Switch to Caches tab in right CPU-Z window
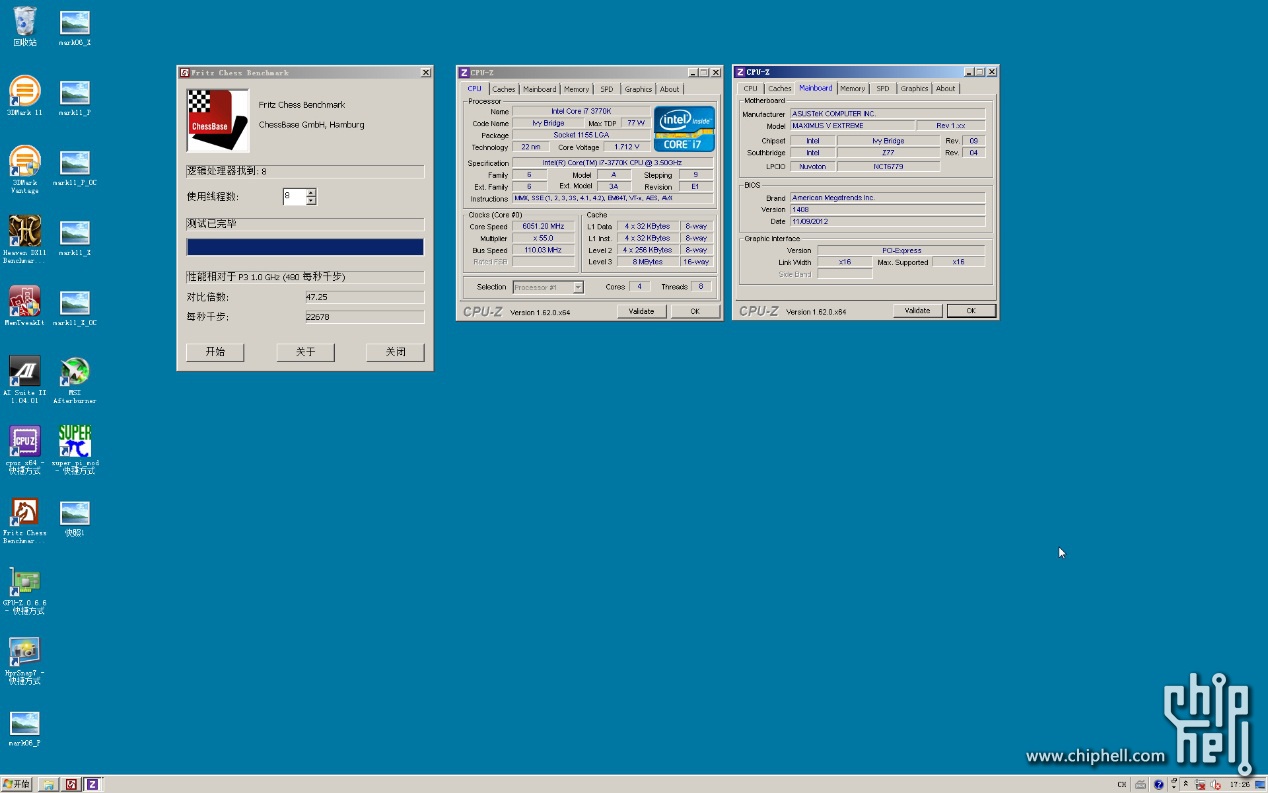 [780, 89]
